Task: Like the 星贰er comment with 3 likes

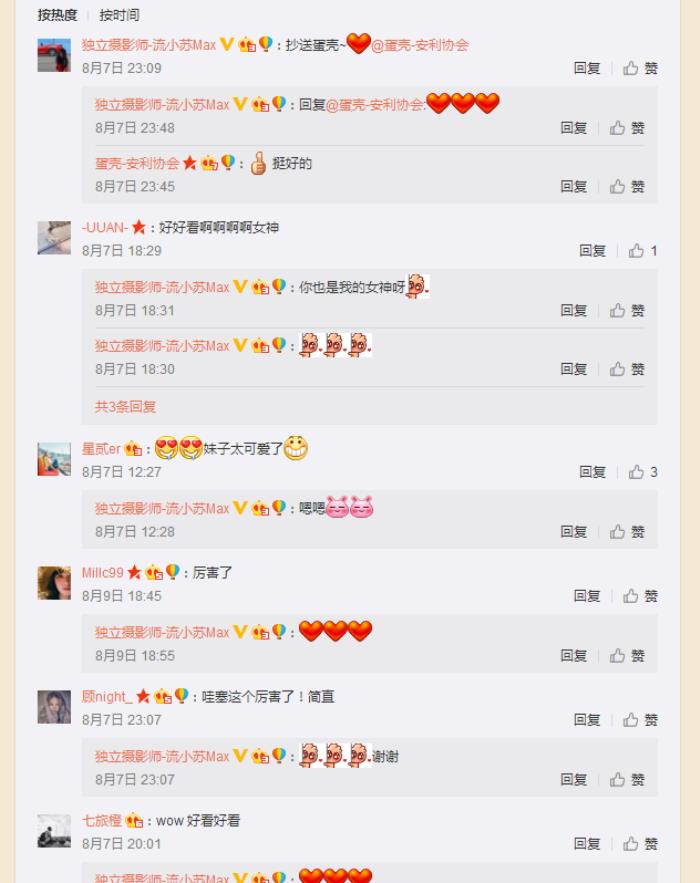Action: pyautogui.click(x=643, y=472)
